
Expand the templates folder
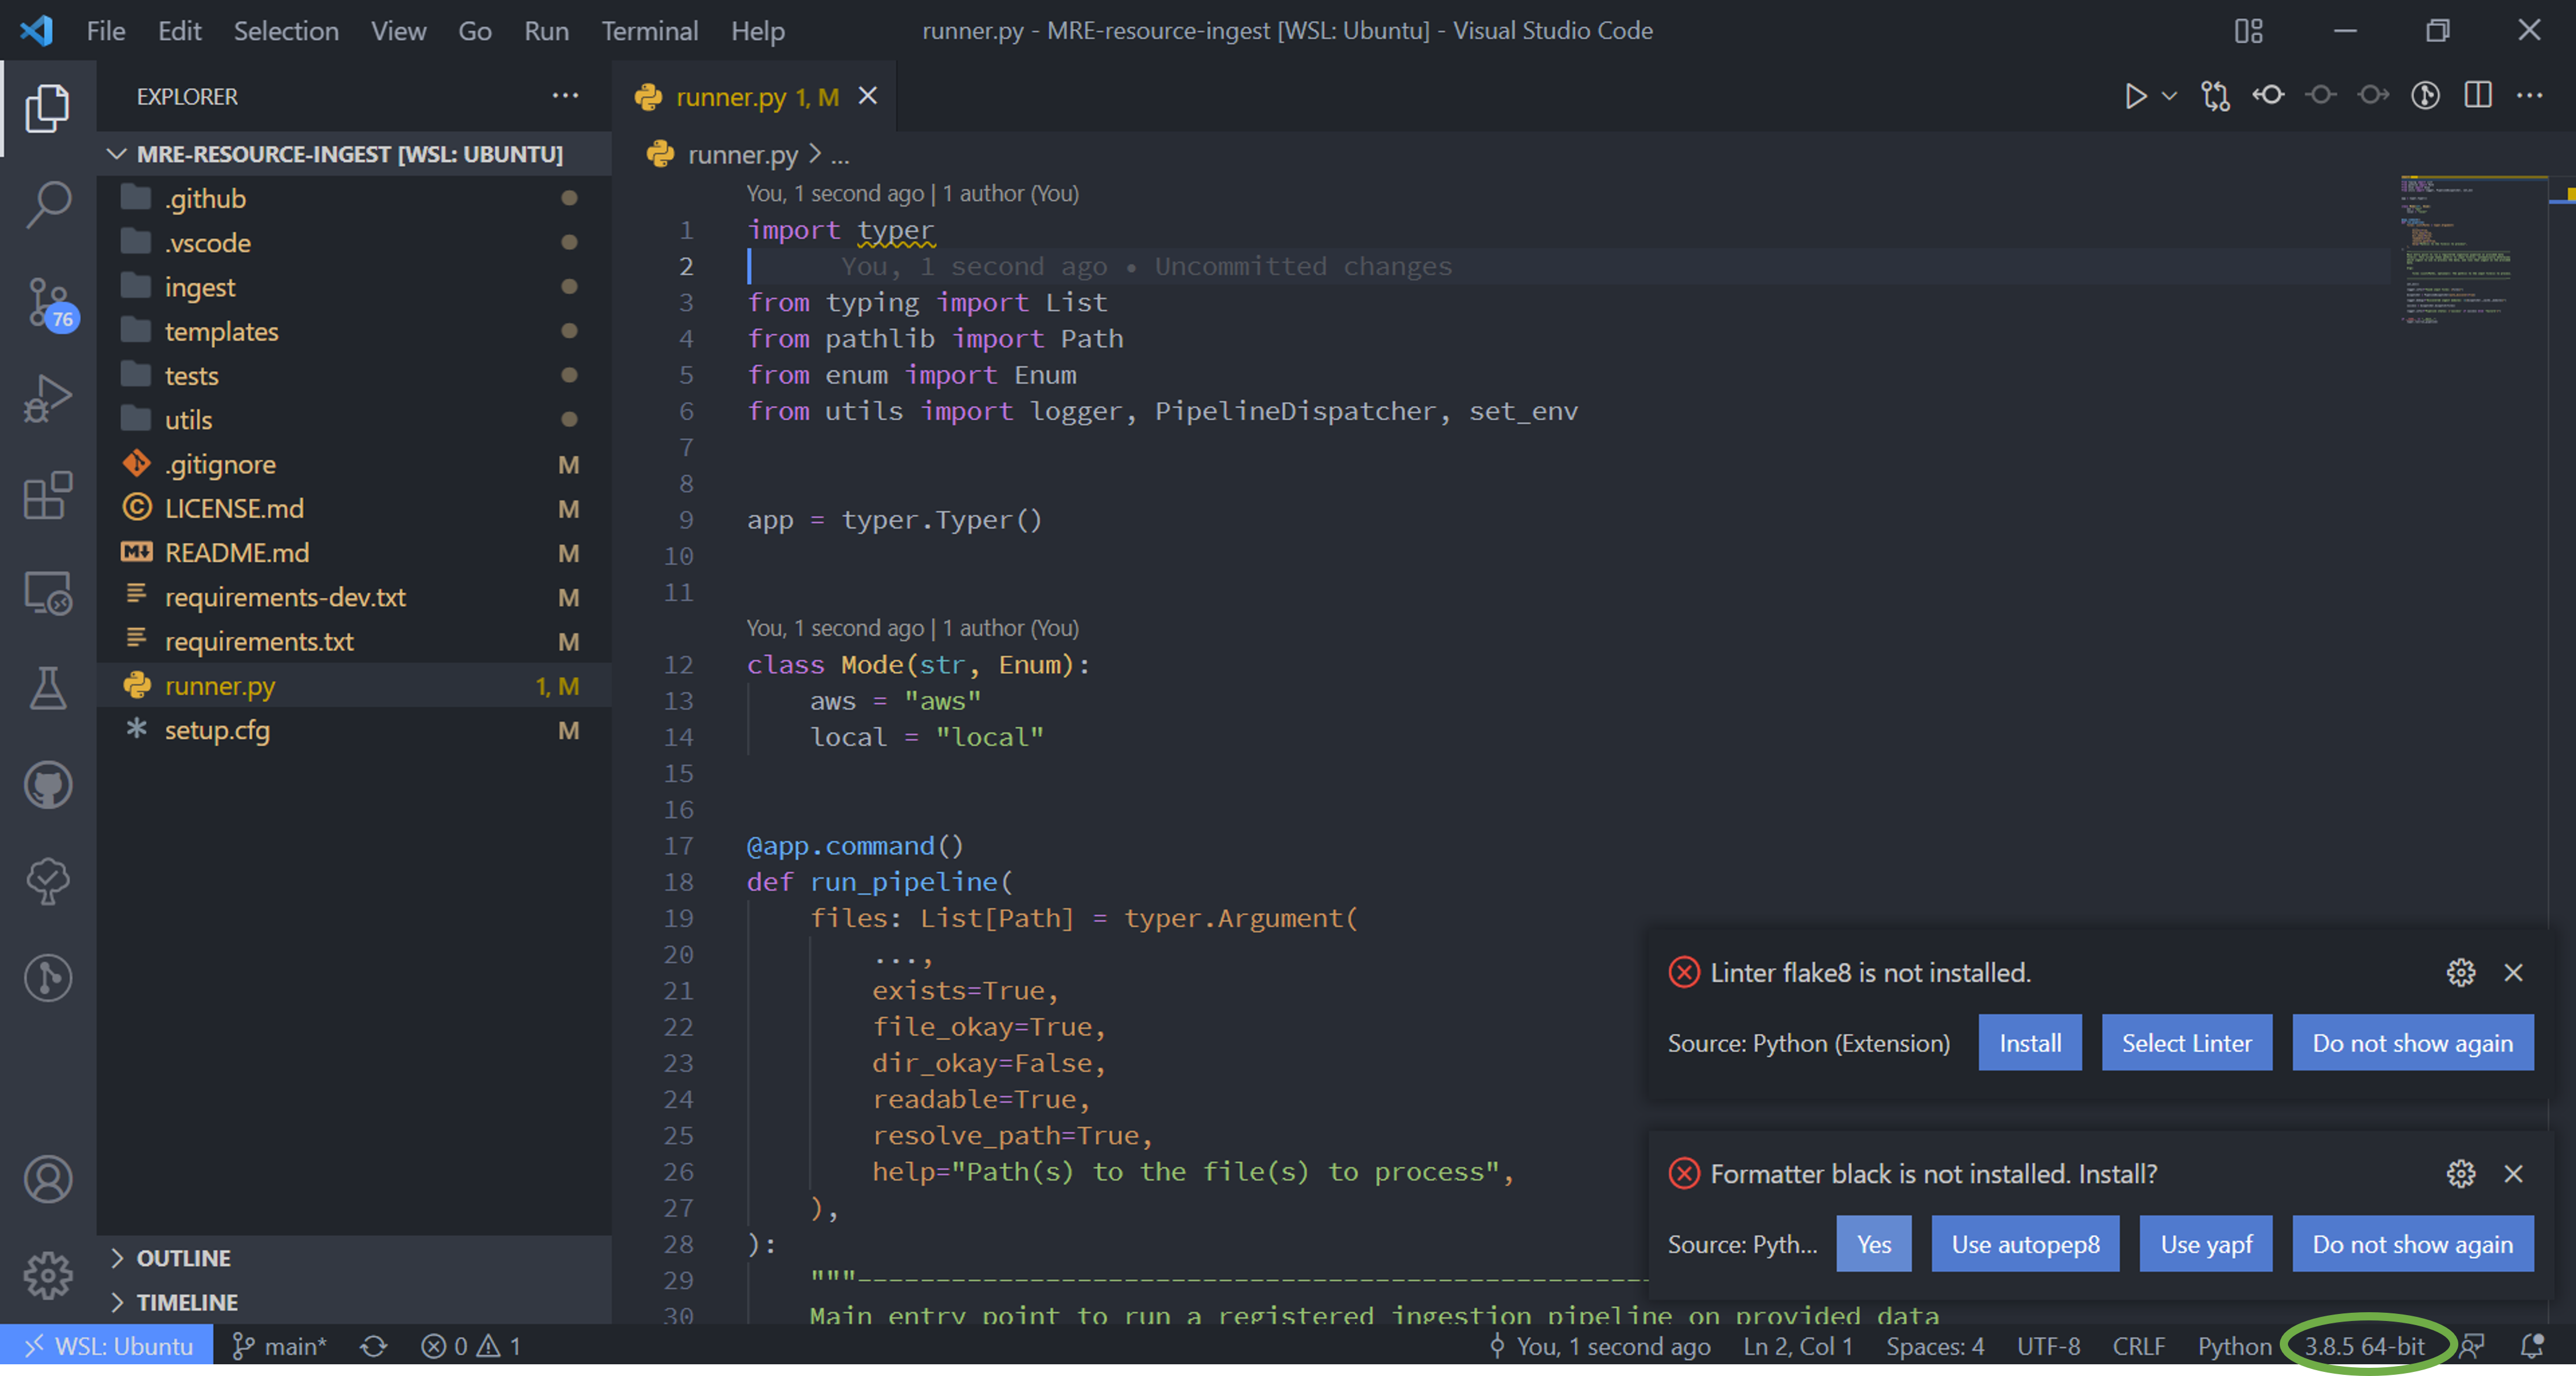click(354, 331)
